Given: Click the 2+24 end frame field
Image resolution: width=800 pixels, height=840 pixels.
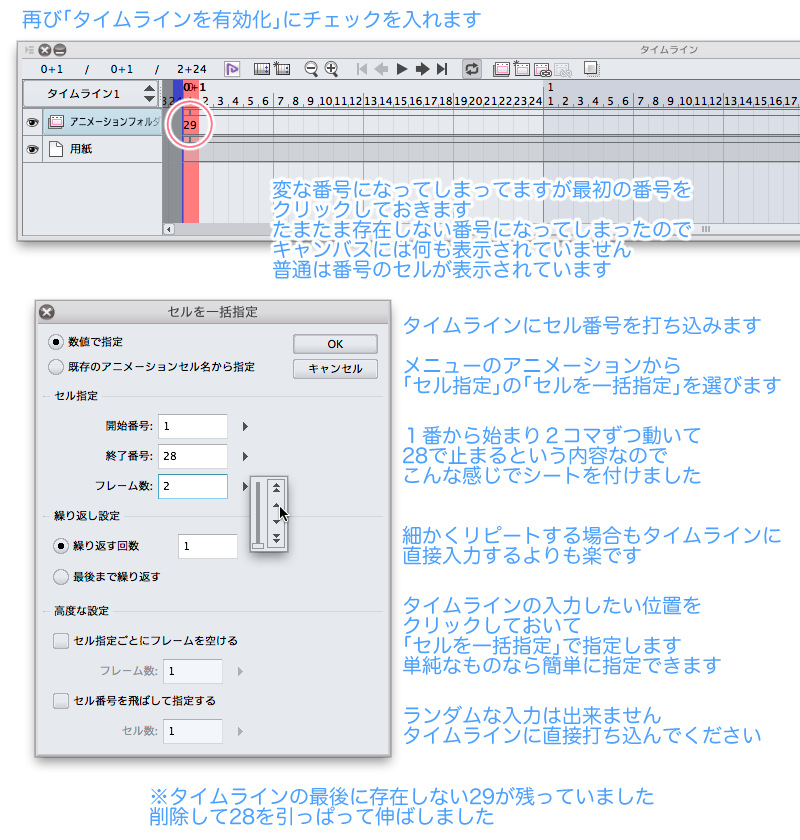Looking at the screenshot, I should point(191,69).
